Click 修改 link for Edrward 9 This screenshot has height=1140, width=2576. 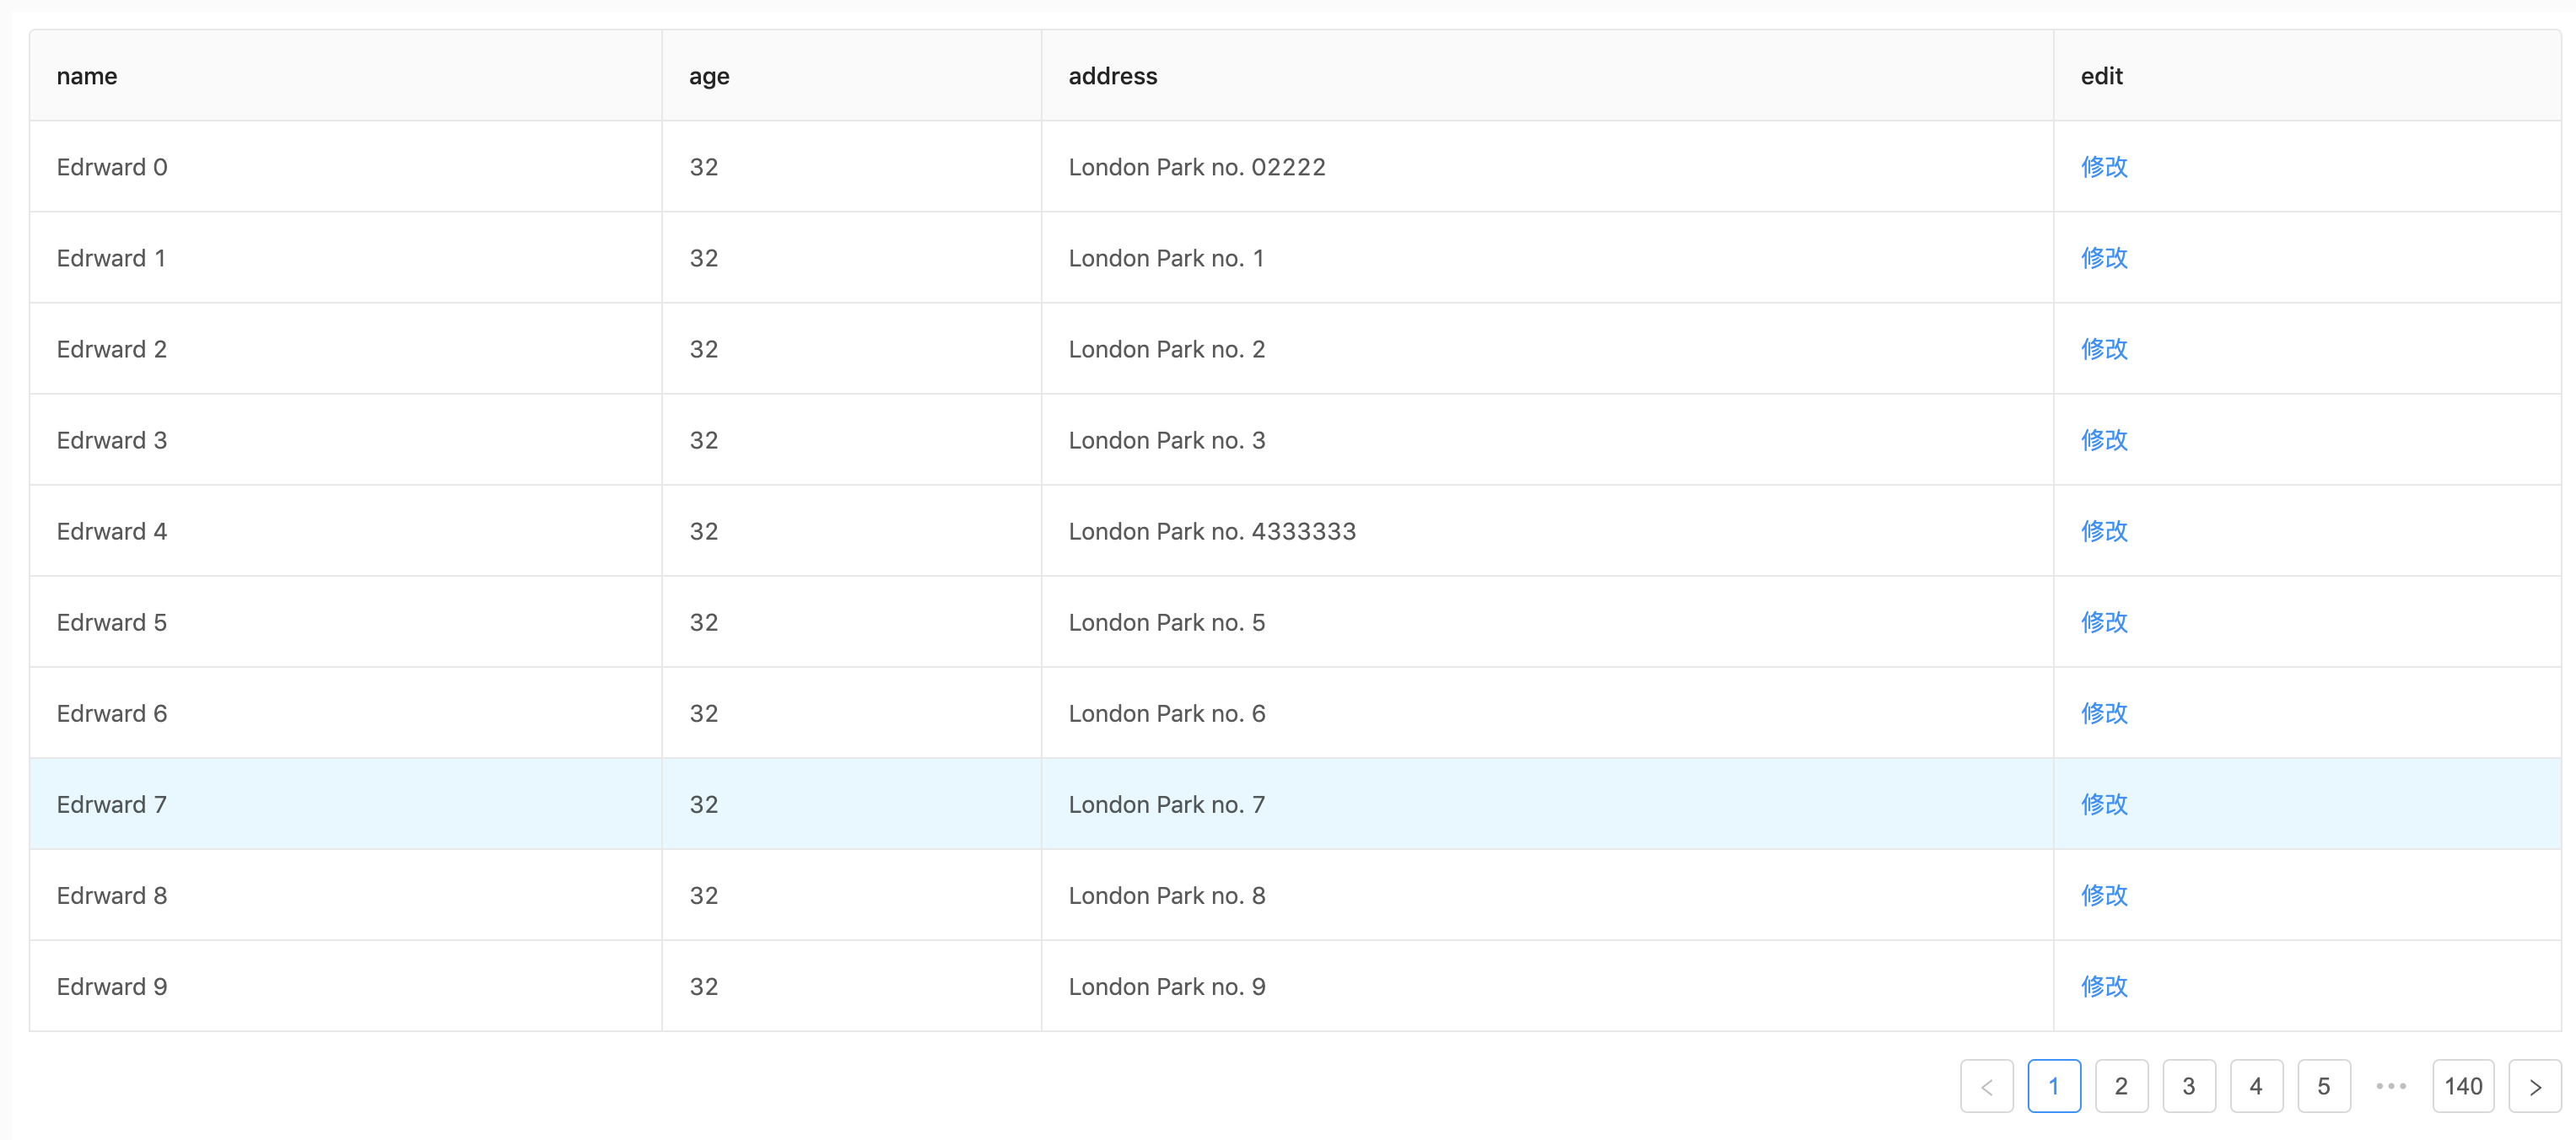[x=2103, y=986]
